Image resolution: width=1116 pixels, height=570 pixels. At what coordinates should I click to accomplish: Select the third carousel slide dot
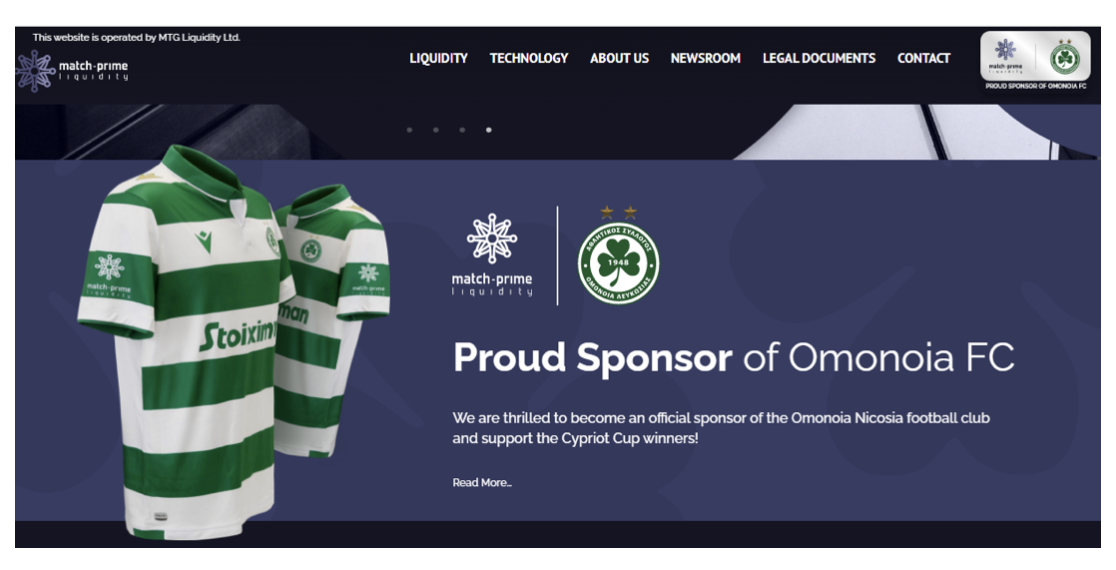point(462,130)
